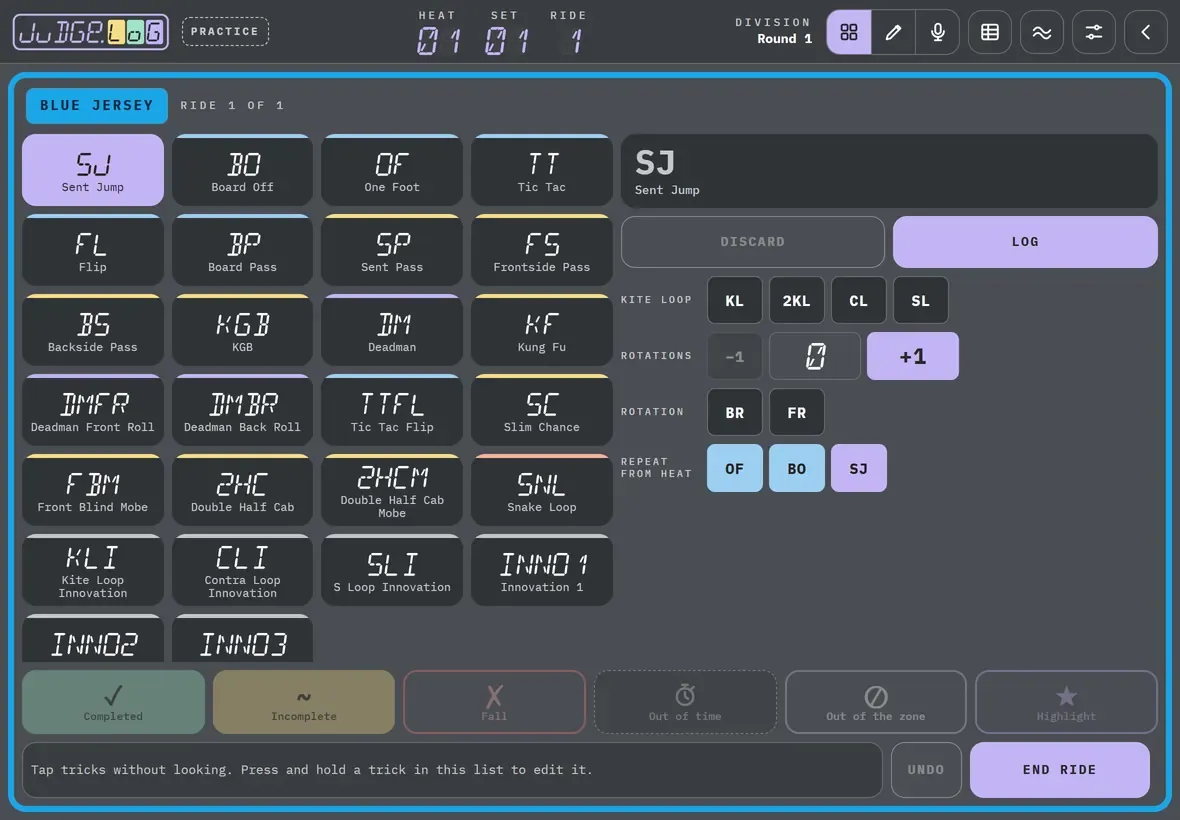This screenshot has width=1180, height=820.
Task: Select the Blue Jersey rider tab
Action: pos(96,105)
